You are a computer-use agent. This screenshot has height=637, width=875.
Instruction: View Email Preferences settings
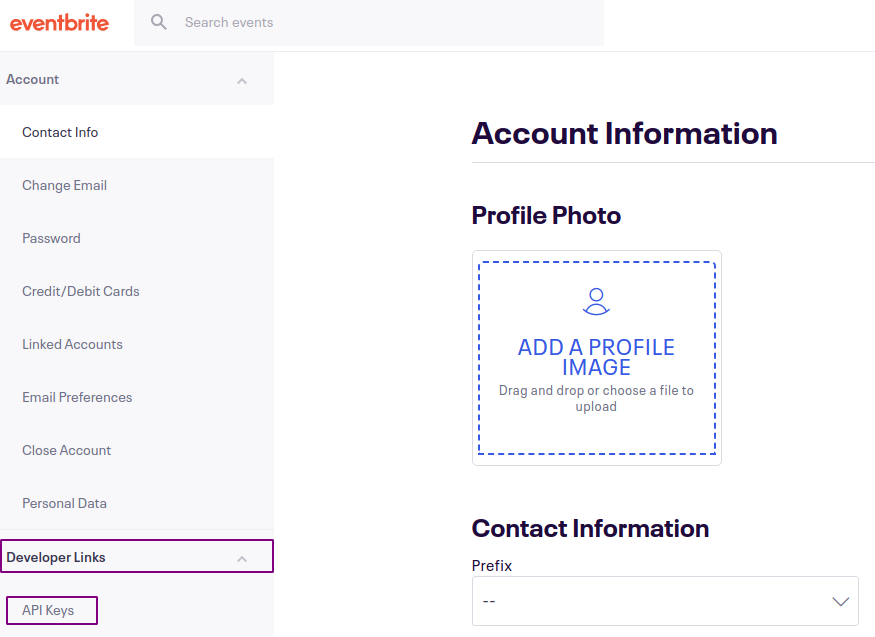tap(77, 397)
